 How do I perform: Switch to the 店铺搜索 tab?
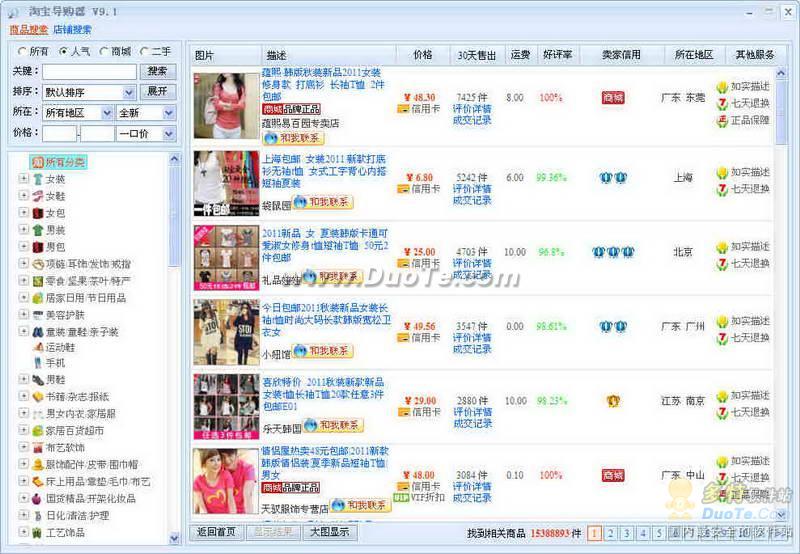[x=72, y=30]
